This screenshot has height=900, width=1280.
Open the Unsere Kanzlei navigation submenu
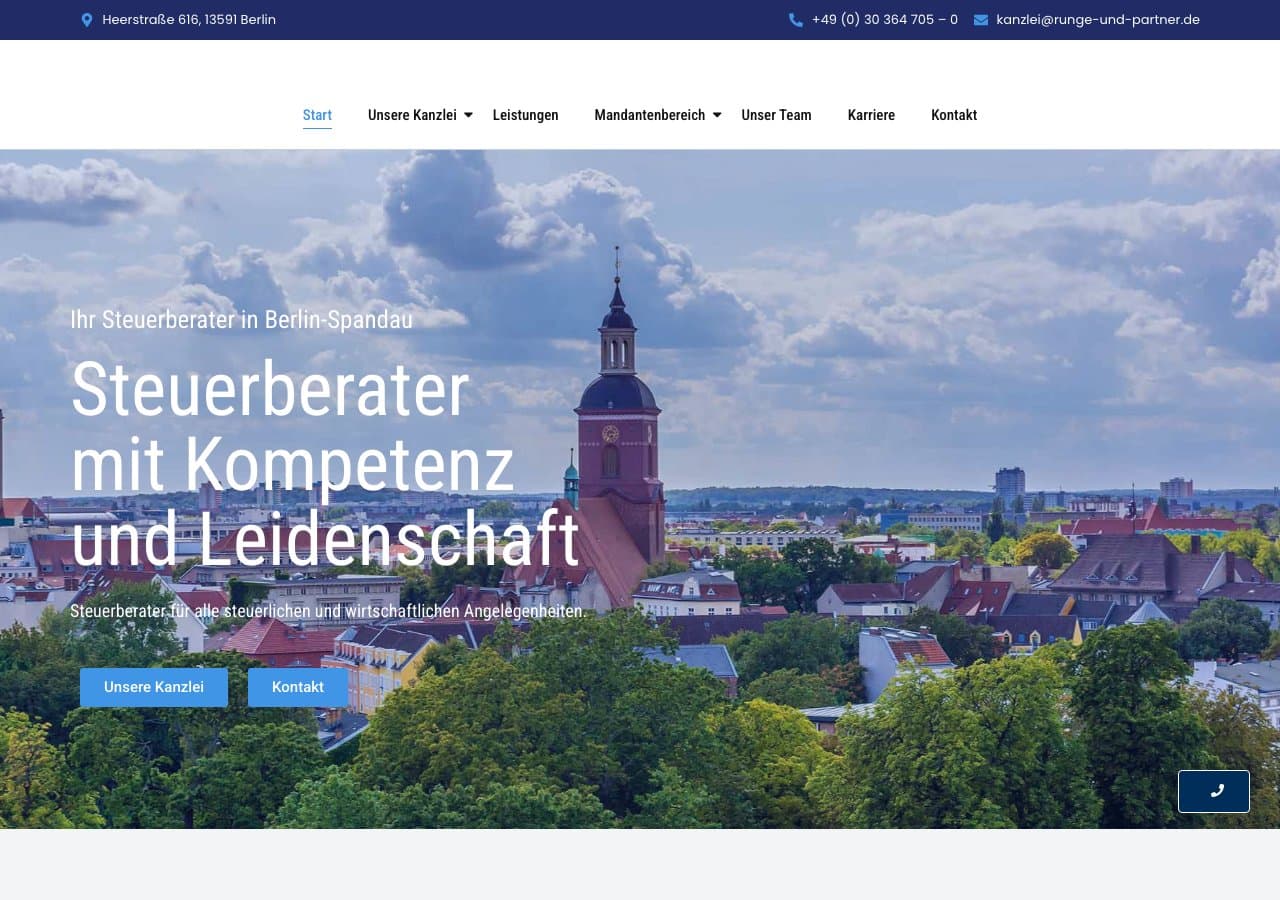click(412, 115)
